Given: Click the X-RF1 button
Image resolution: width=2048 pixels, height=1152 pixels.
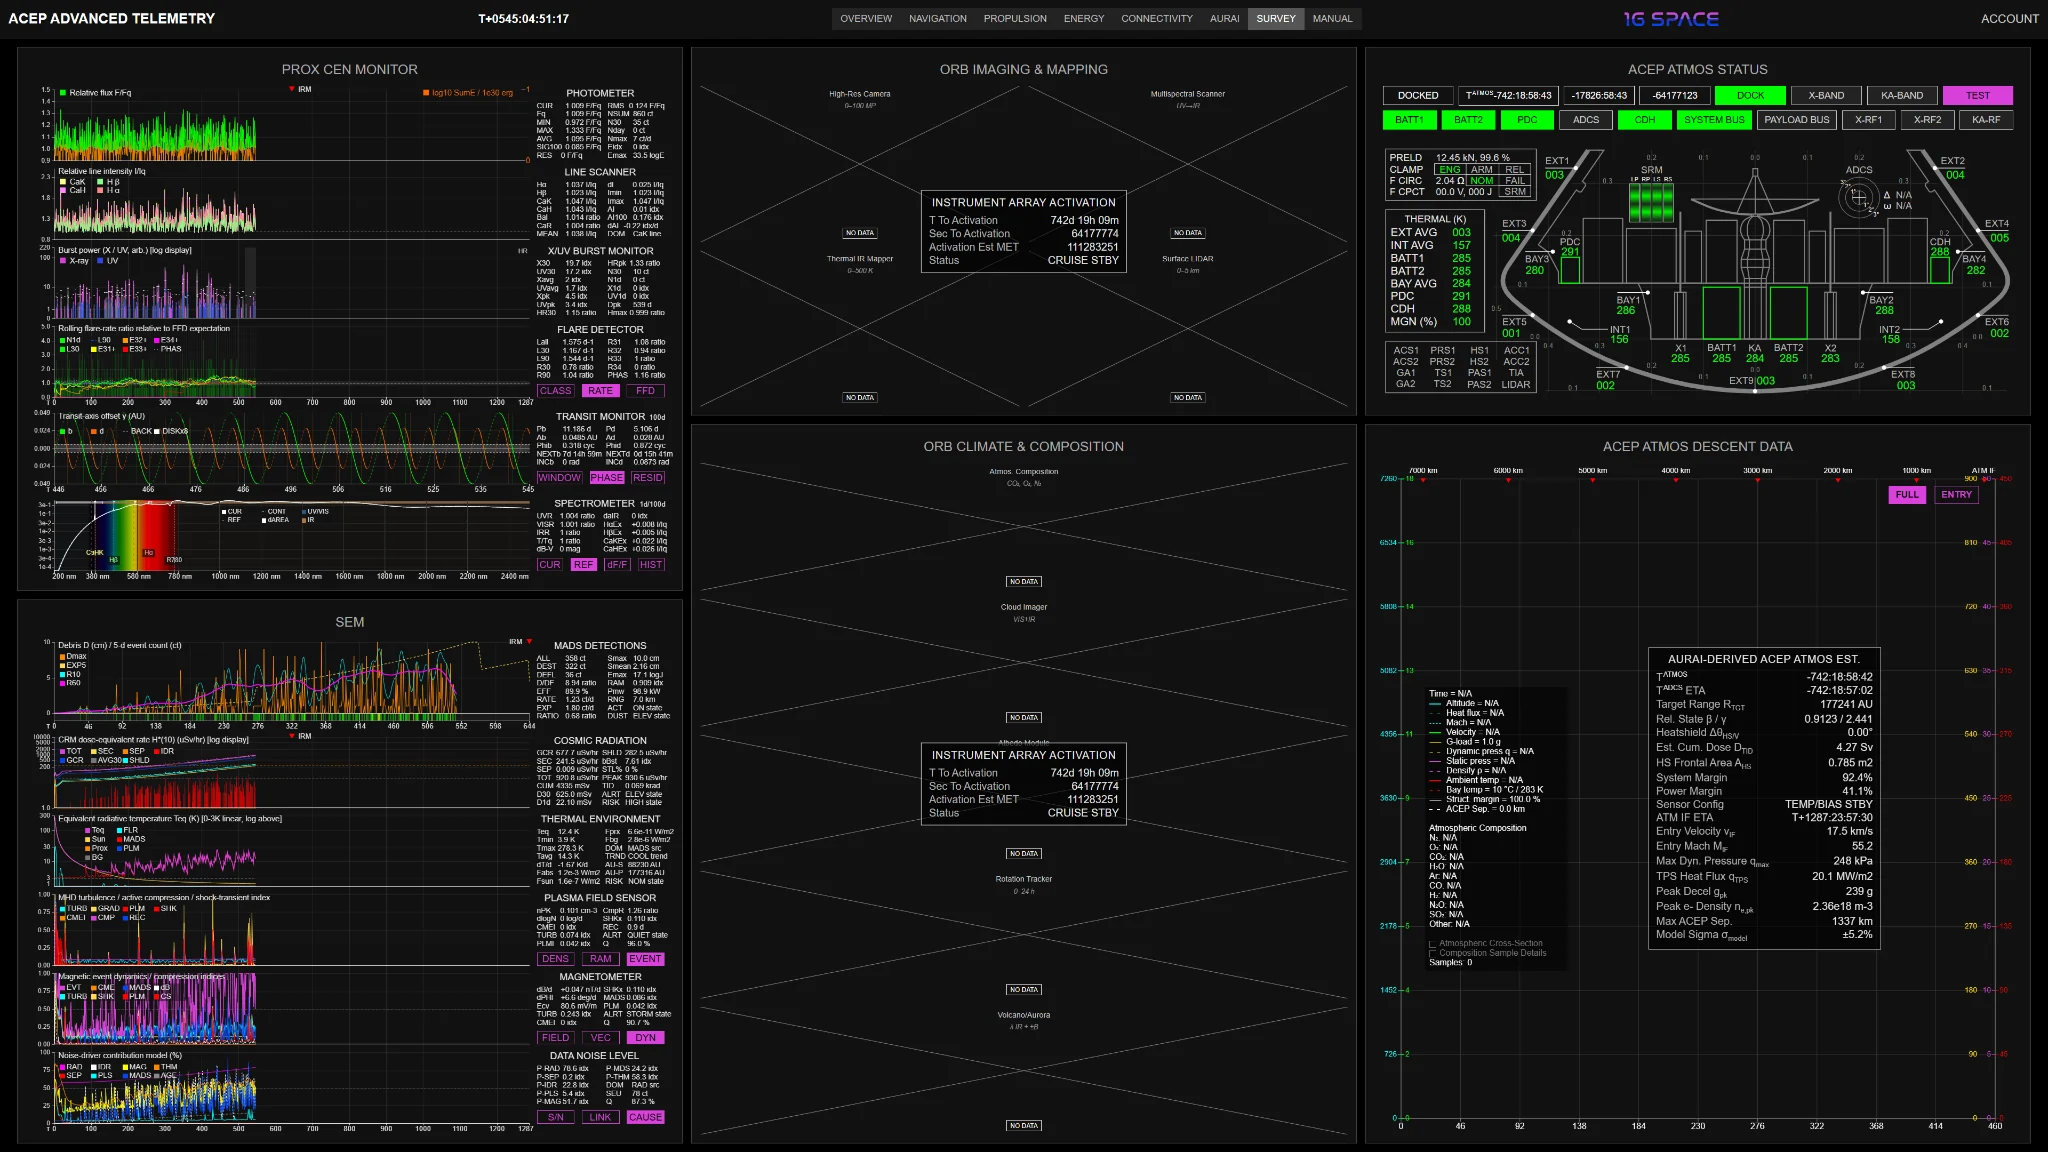Looking at the screenshot, I should pyautogui.click(x=1868, y=120).
